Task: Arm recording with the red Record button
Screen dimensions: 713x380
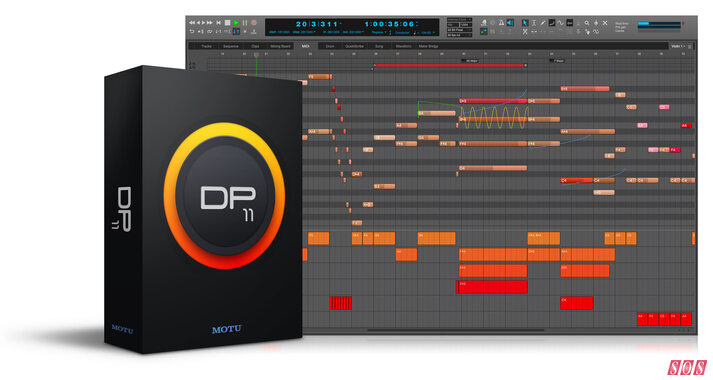Action: [254, 23]
